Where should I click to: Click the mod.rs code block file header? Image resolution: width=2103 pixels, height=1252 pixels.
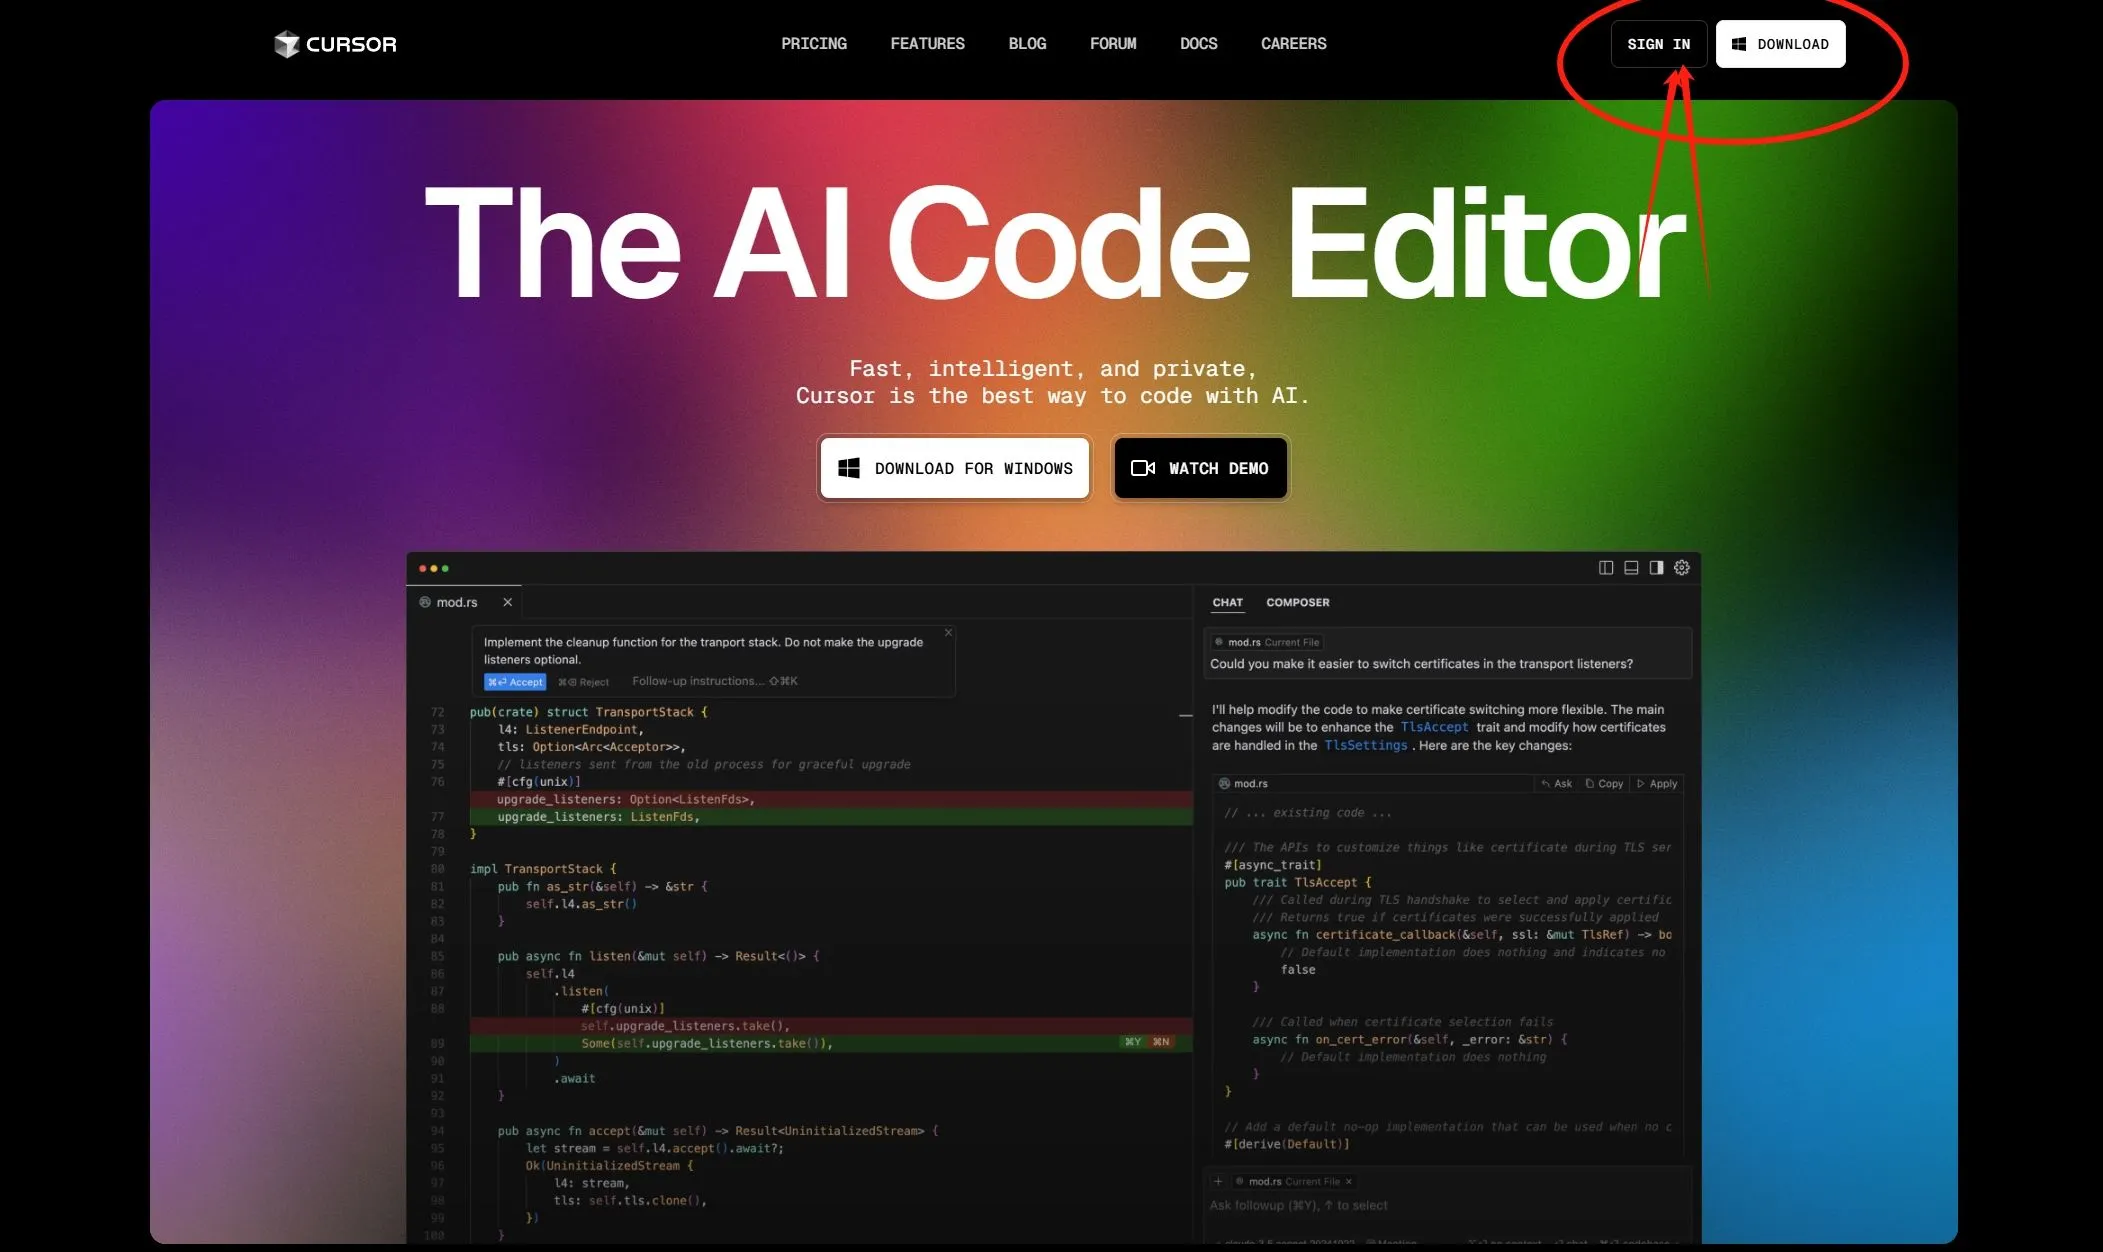pyautogui.click(x=1243, y=784)
